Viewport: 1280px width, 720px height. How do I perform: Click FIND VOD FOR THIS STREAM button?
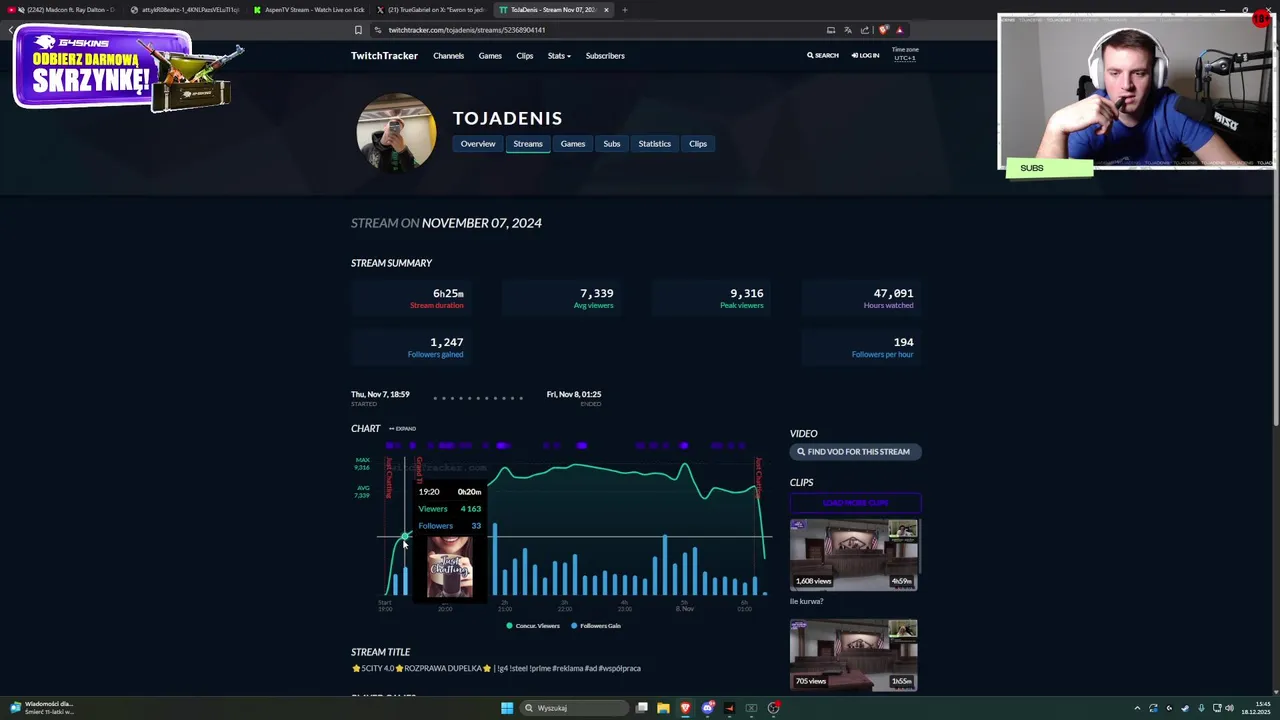(x=855, y=452)
